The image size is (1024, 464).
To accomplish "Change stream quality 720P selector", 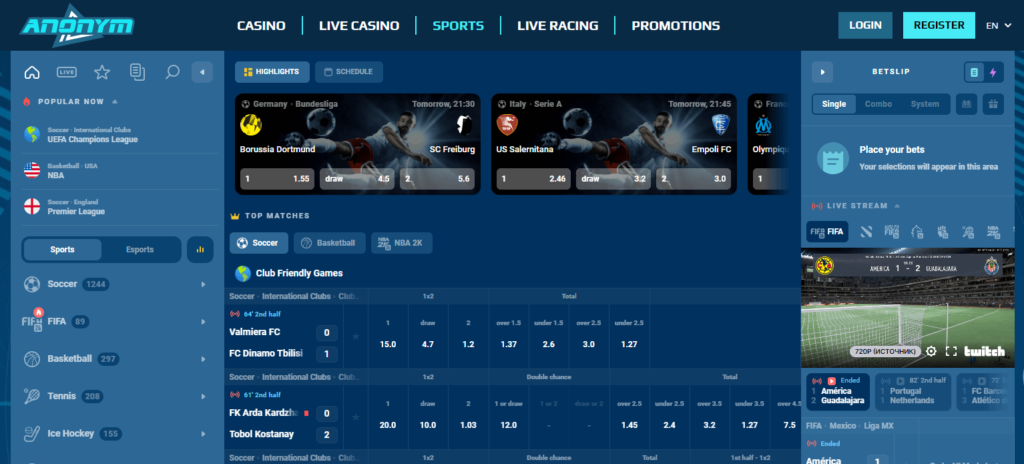I will (885, 352).
